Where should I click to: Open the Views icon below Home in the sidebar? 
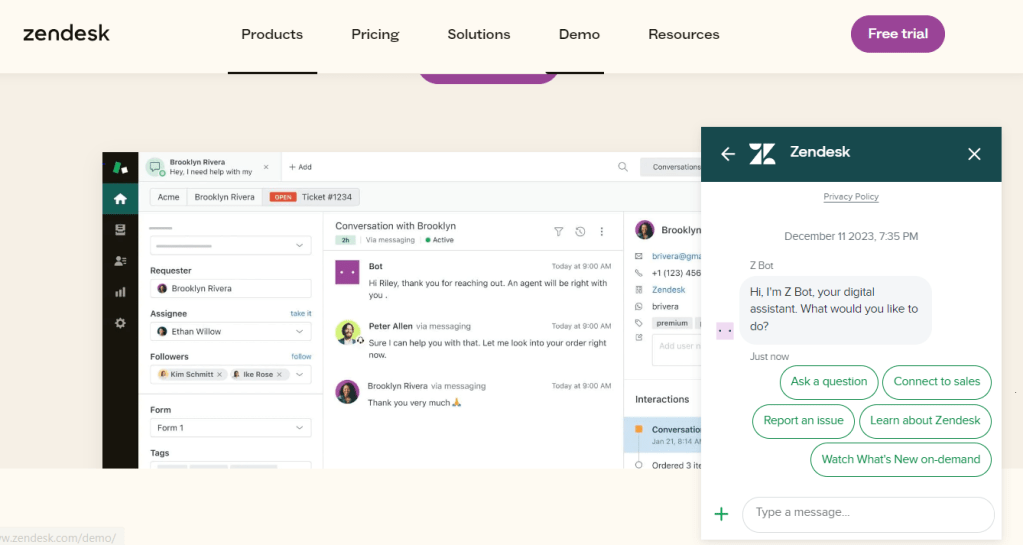click(120, 229)
